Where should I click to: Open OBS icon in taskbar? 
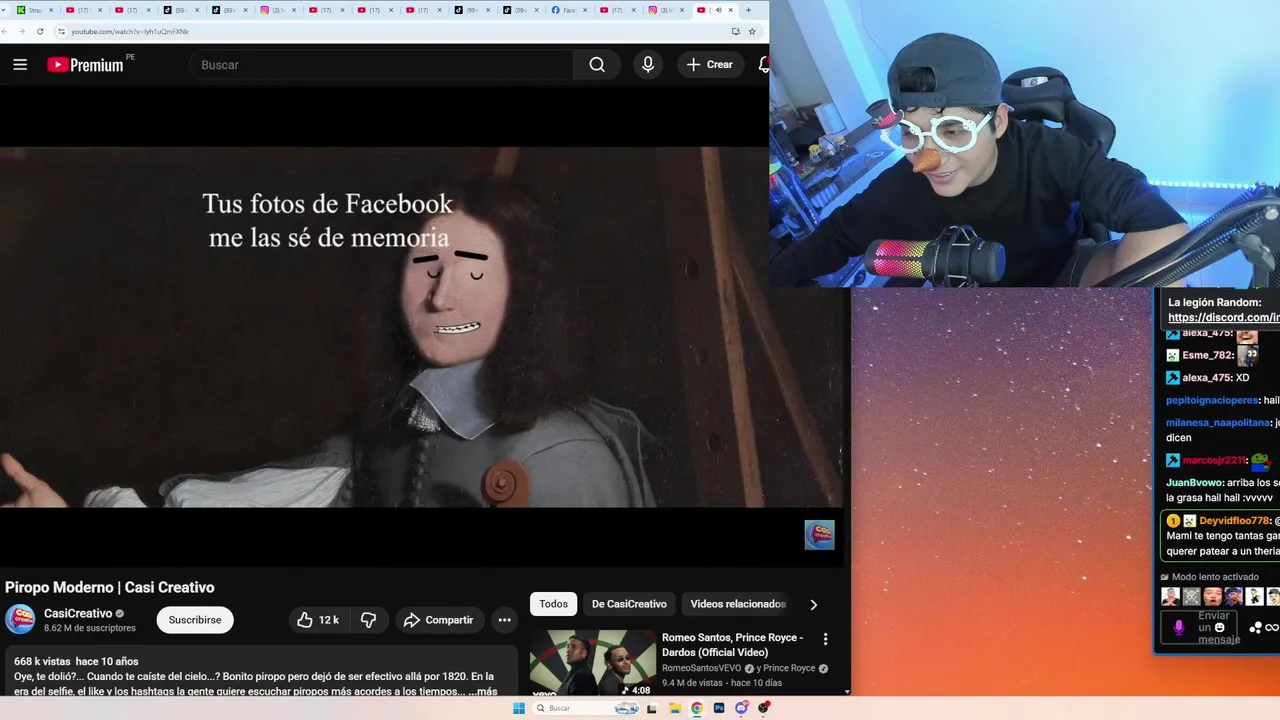pyautogui.click(x=764, y=708)
